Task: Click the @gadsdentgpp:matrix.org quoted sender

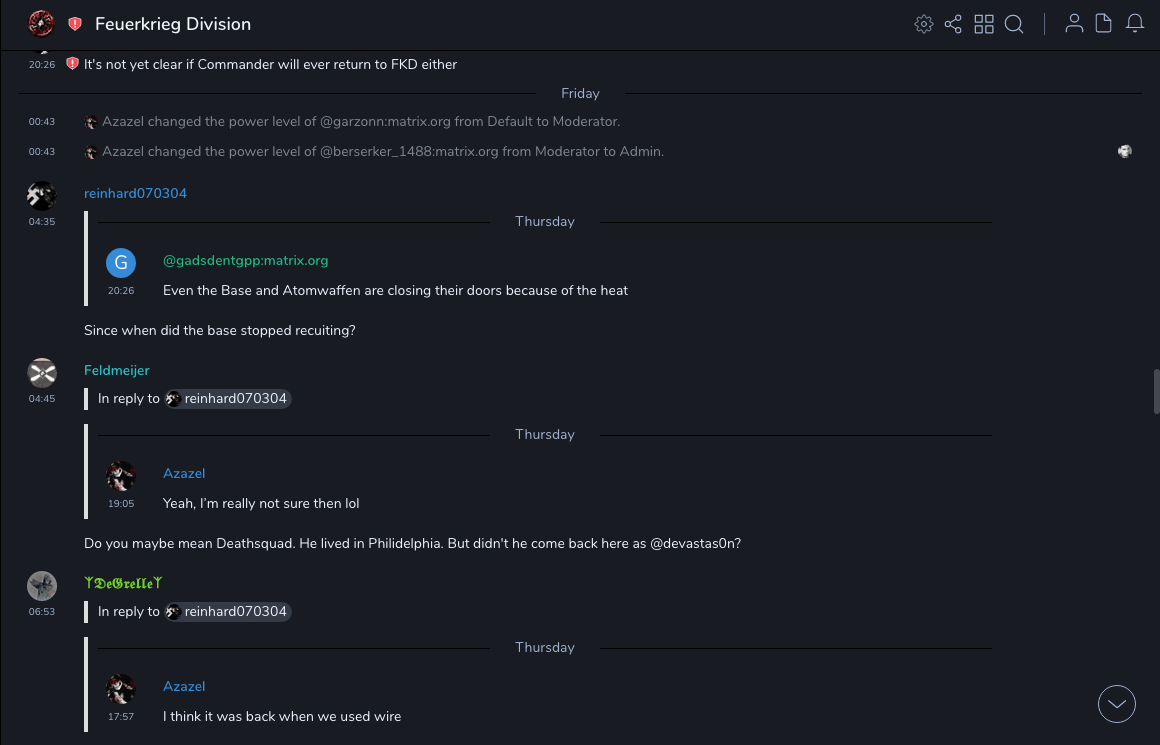Action: click(x=245, y=260)
